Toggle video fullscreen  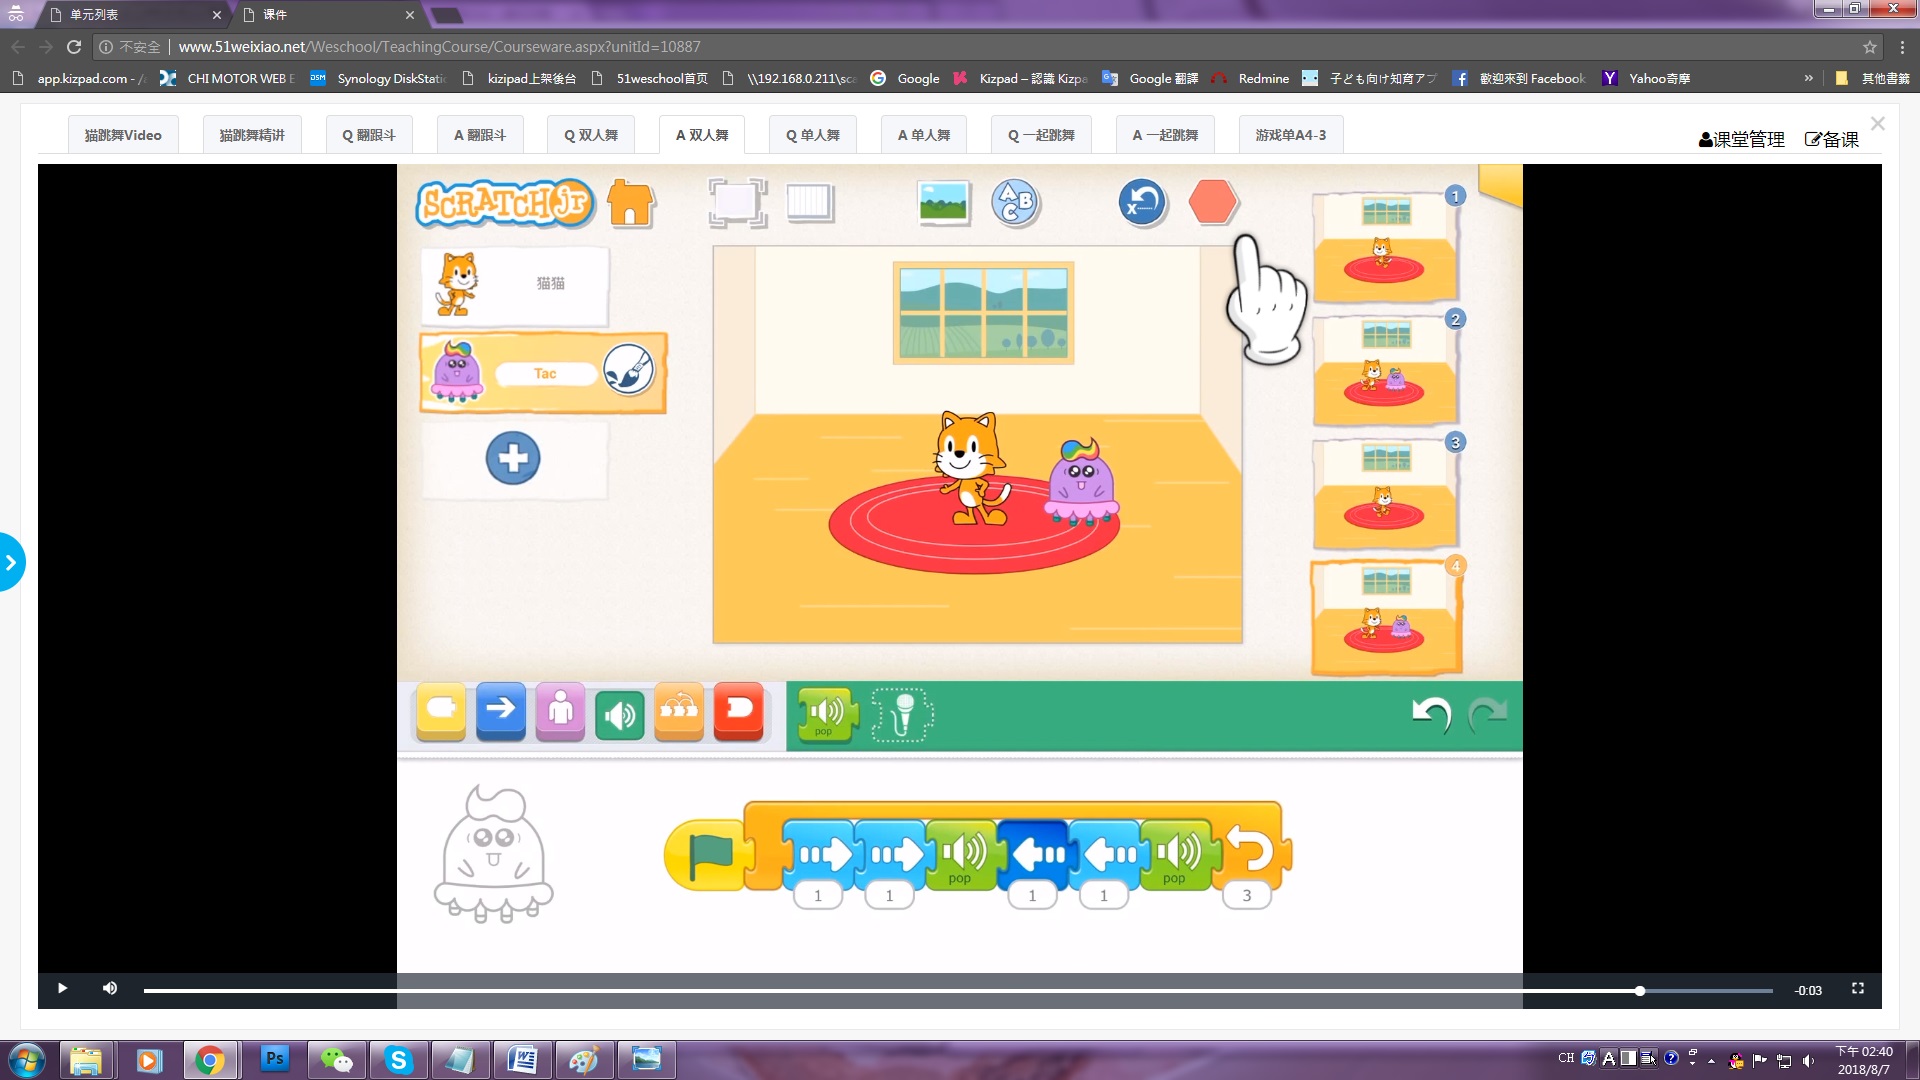[1858, 989]
